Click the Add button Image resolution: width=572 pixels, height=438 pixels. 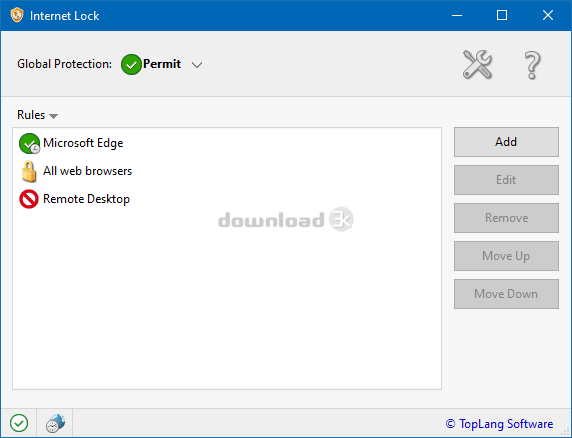point(506,142)
